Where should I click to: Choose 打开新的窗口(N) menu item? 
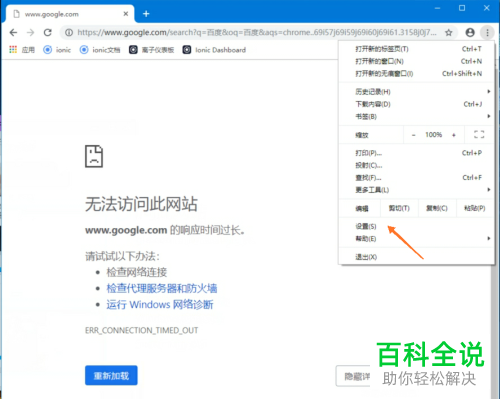416,61
